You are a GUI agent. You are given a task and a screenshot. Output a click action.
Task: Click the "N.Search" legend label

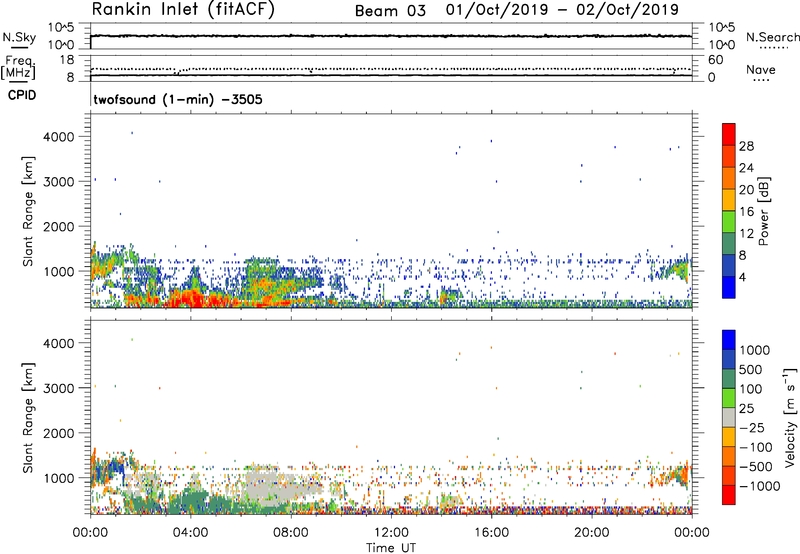point(772,37)
